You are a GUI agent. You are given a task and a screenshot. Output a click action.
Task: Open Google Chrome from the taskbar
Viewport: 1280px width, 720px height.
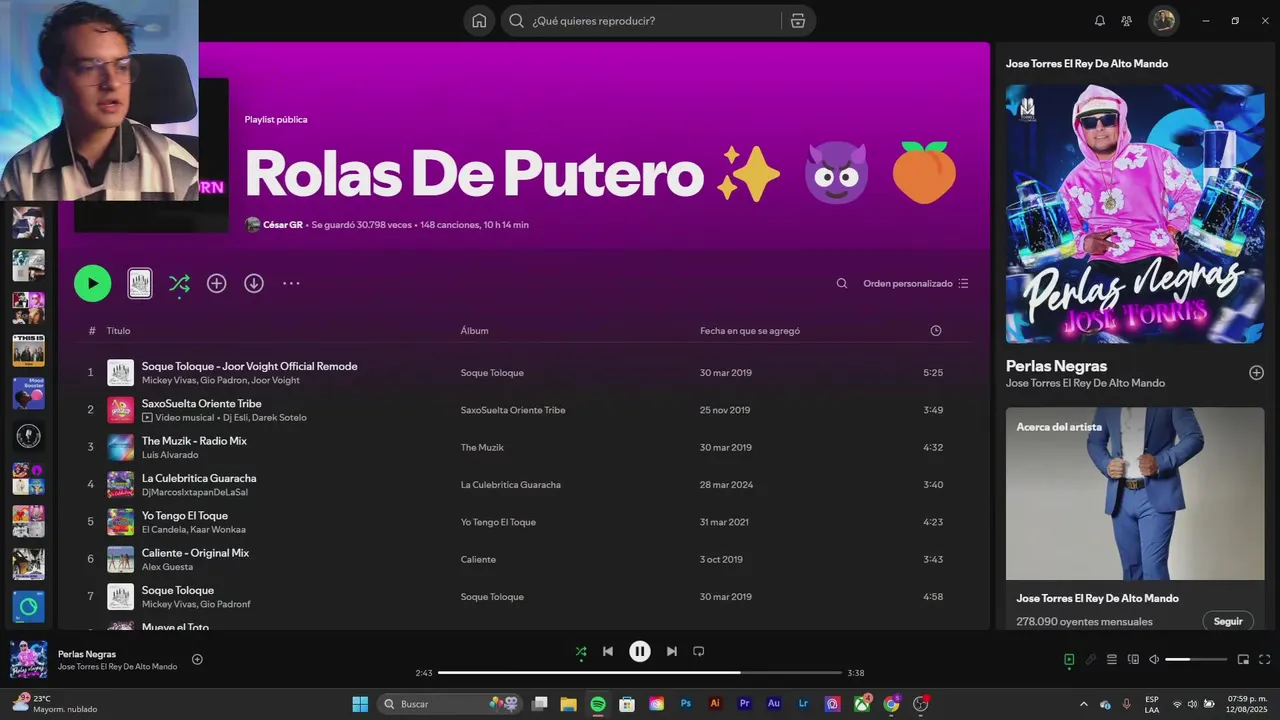pos(891,704)
